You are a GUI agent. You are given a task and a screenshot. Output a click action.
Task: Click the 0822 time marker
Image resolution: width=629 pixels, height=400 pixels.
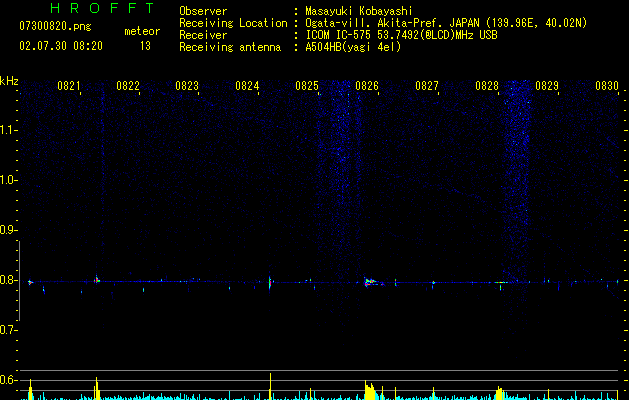click(x=128, y=86)
